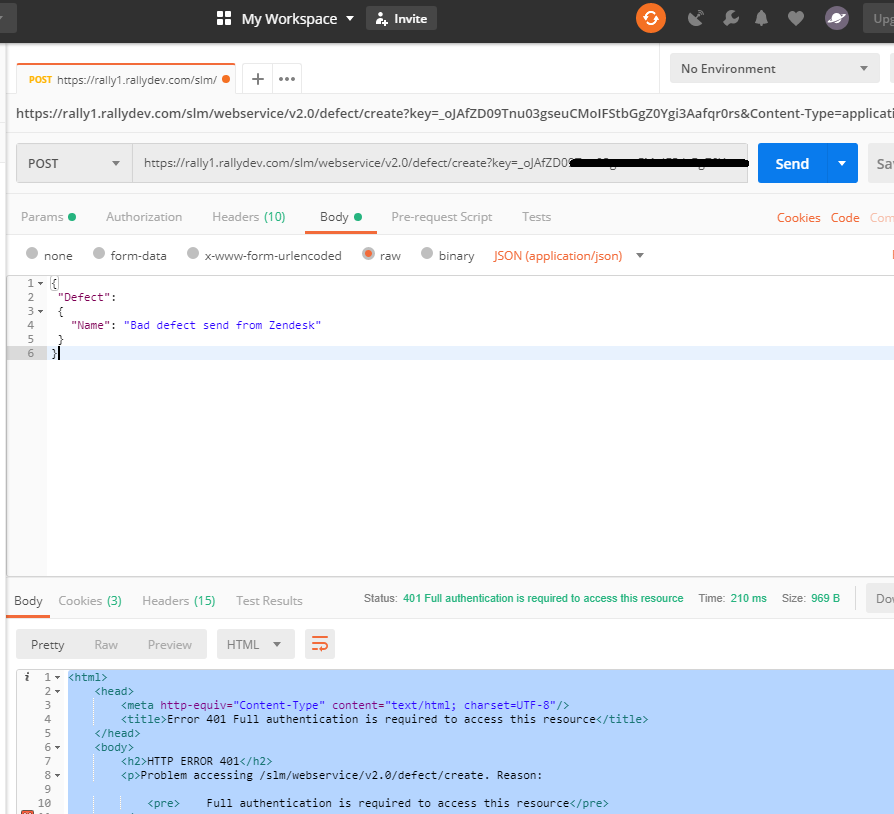Viewport: 894px width, 814px height.
Task: Toggle line wrapping in the response viewer
Action: [319, 644]
